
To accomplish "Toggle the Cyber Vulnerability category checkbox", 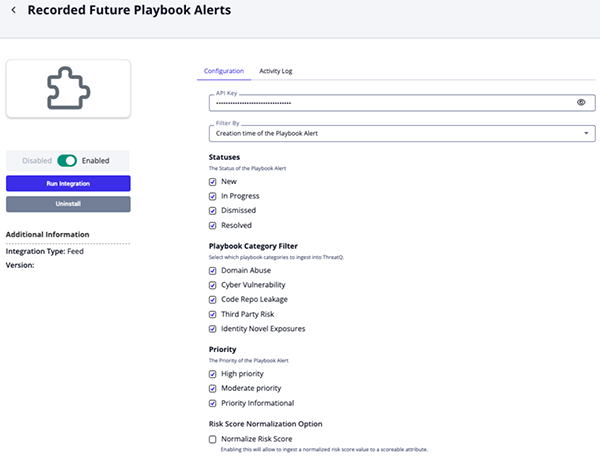I will point(212,285).
